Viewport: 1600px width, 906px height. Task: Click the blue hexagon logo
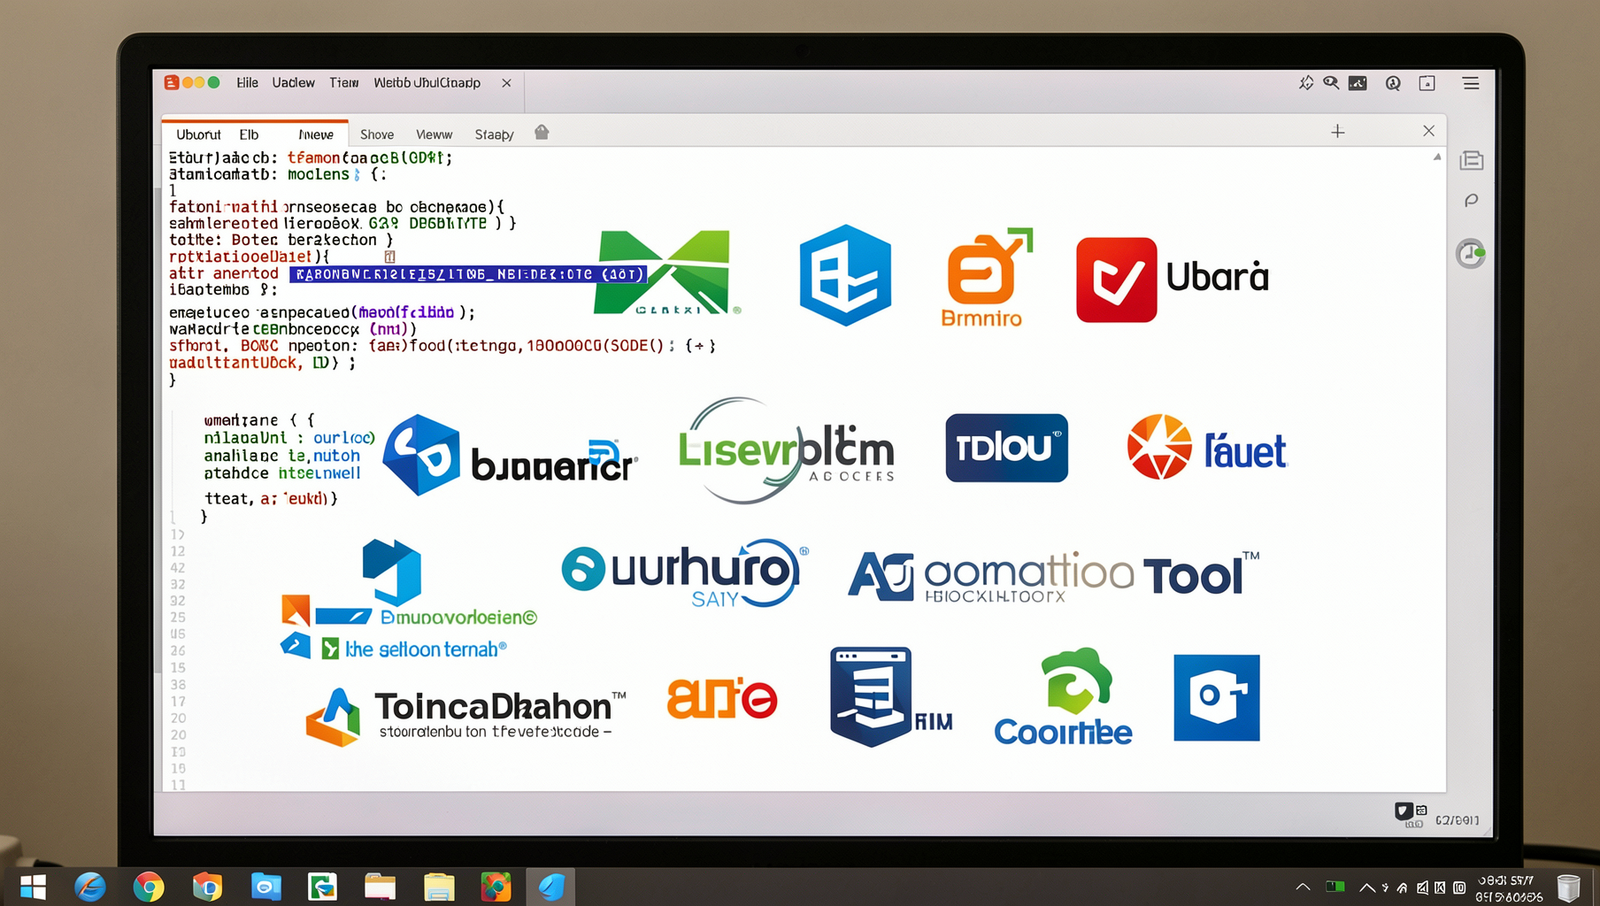point(845,275)
